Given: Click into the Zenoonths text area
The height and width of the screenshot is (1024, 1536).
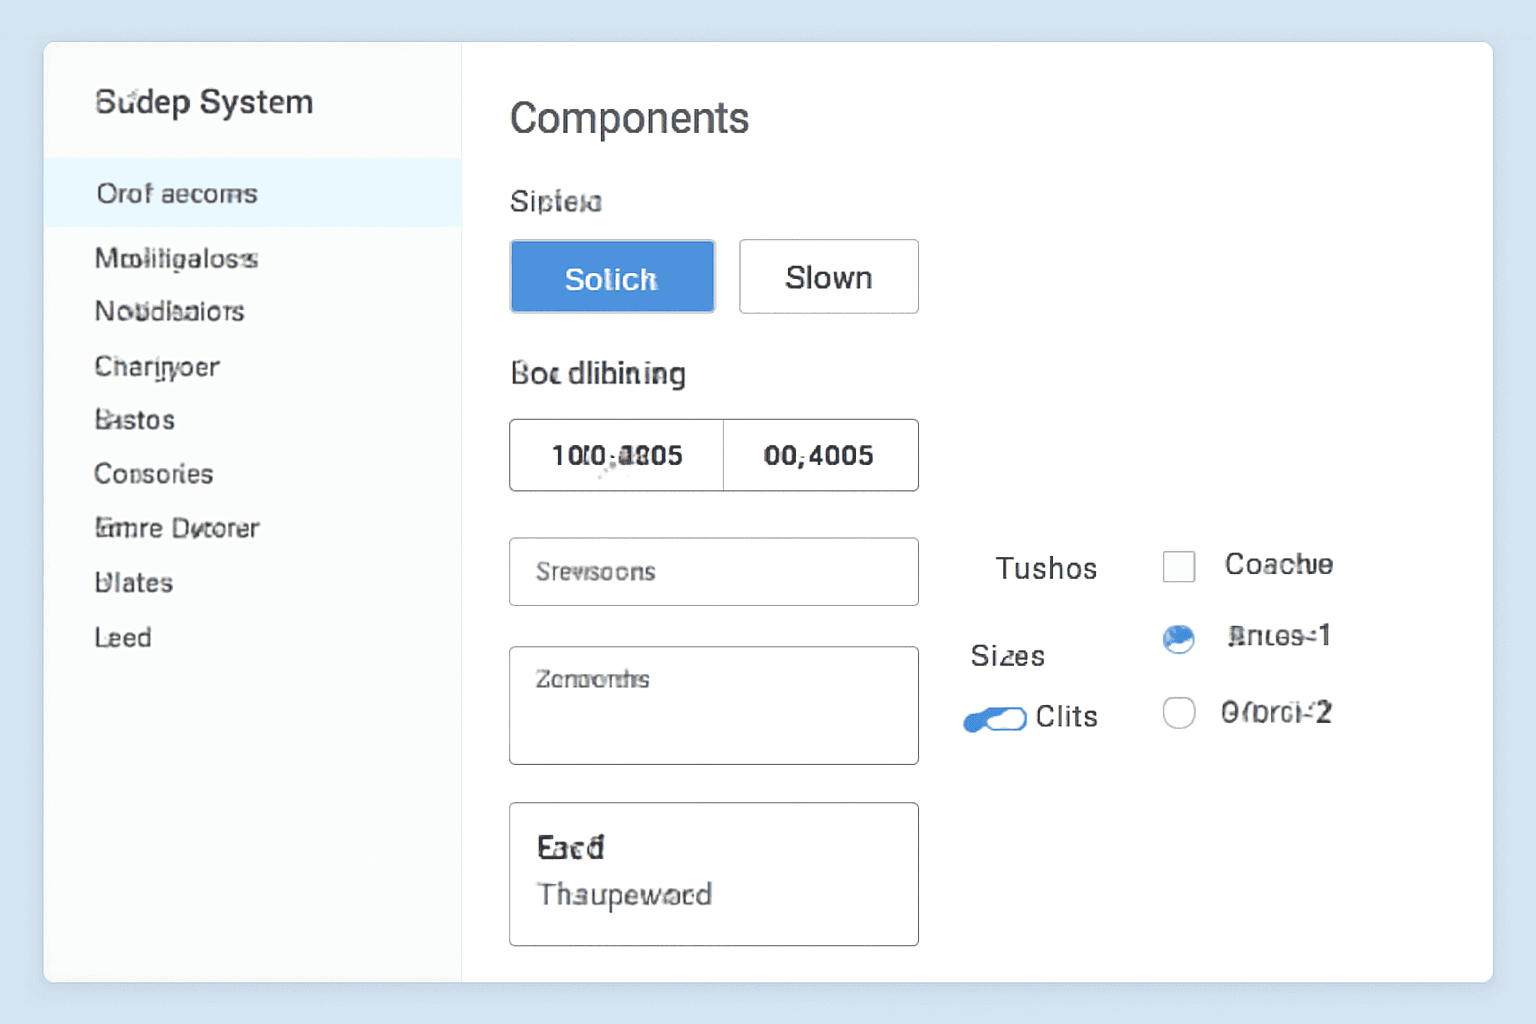Looking at the screenshot, I should click(x=713, y=705).
